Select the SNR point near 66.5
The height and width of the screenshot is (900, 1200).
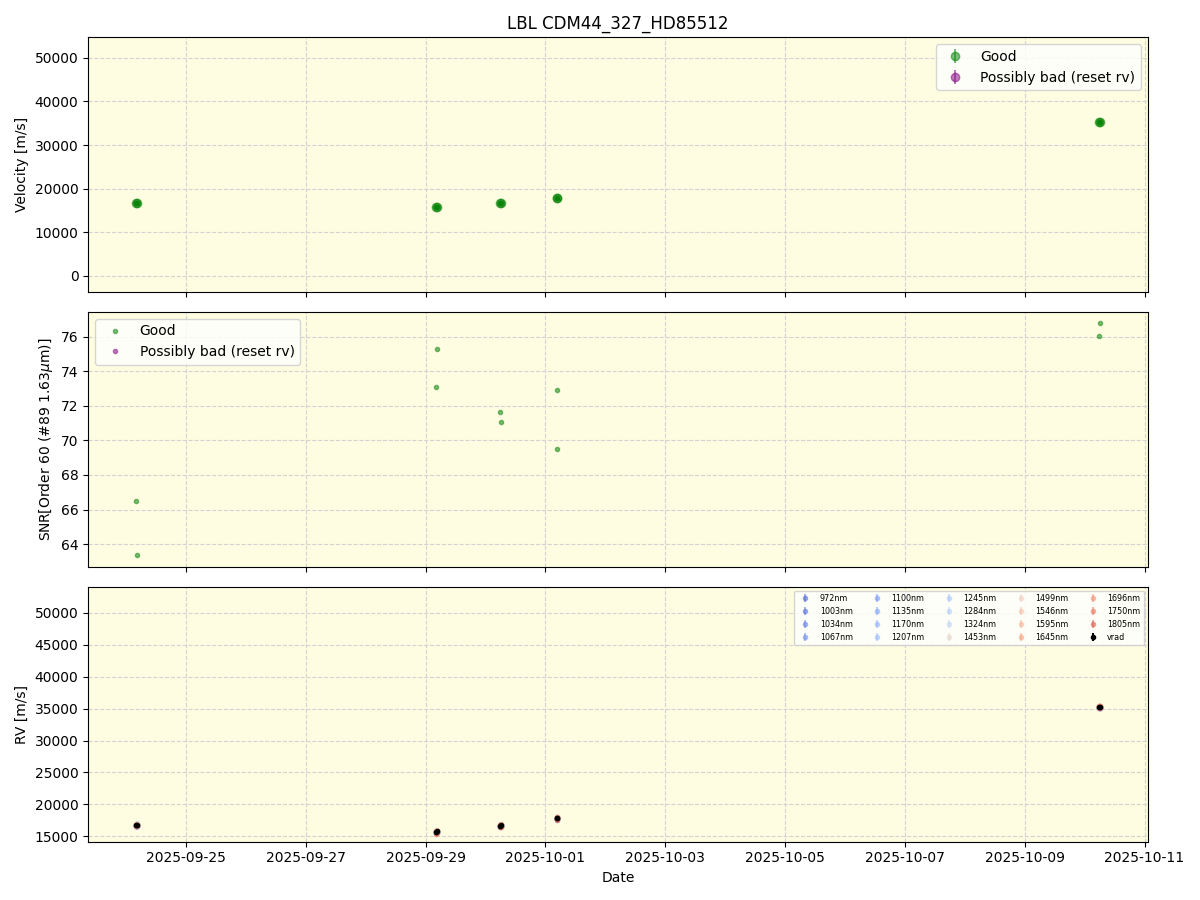click(136, 501)
